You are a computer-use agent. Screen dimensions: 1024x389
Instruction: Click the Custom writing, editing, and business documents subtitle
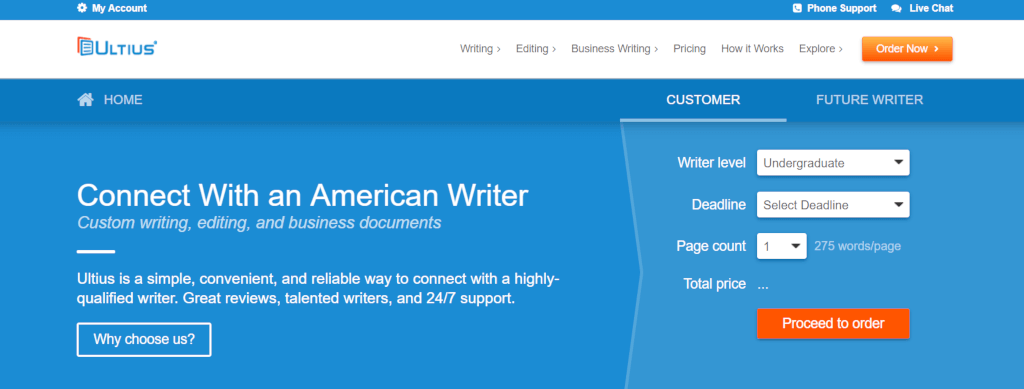click(x=259, y=223)
